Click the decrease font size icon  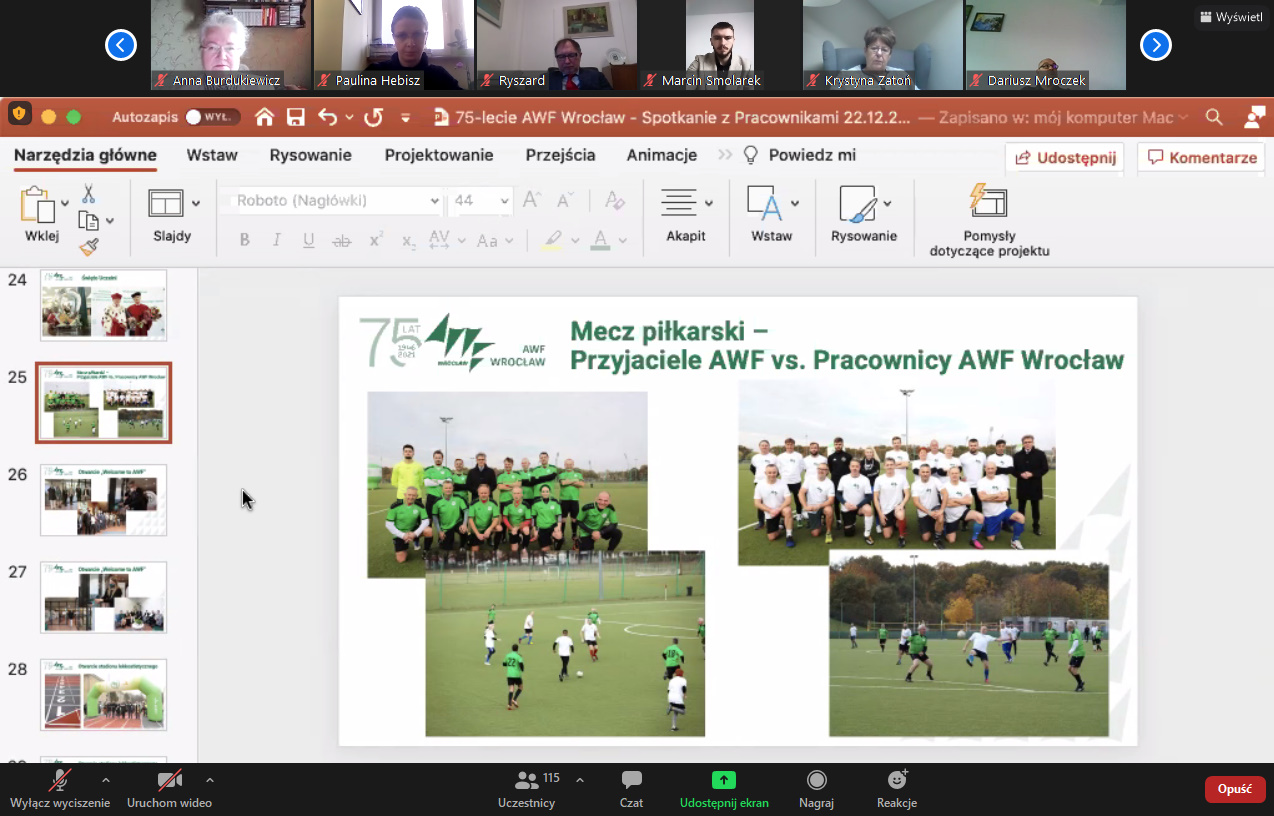565,200
